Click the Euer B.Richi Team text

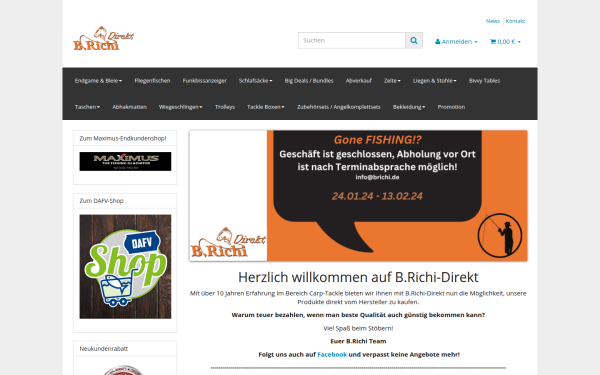358,341
